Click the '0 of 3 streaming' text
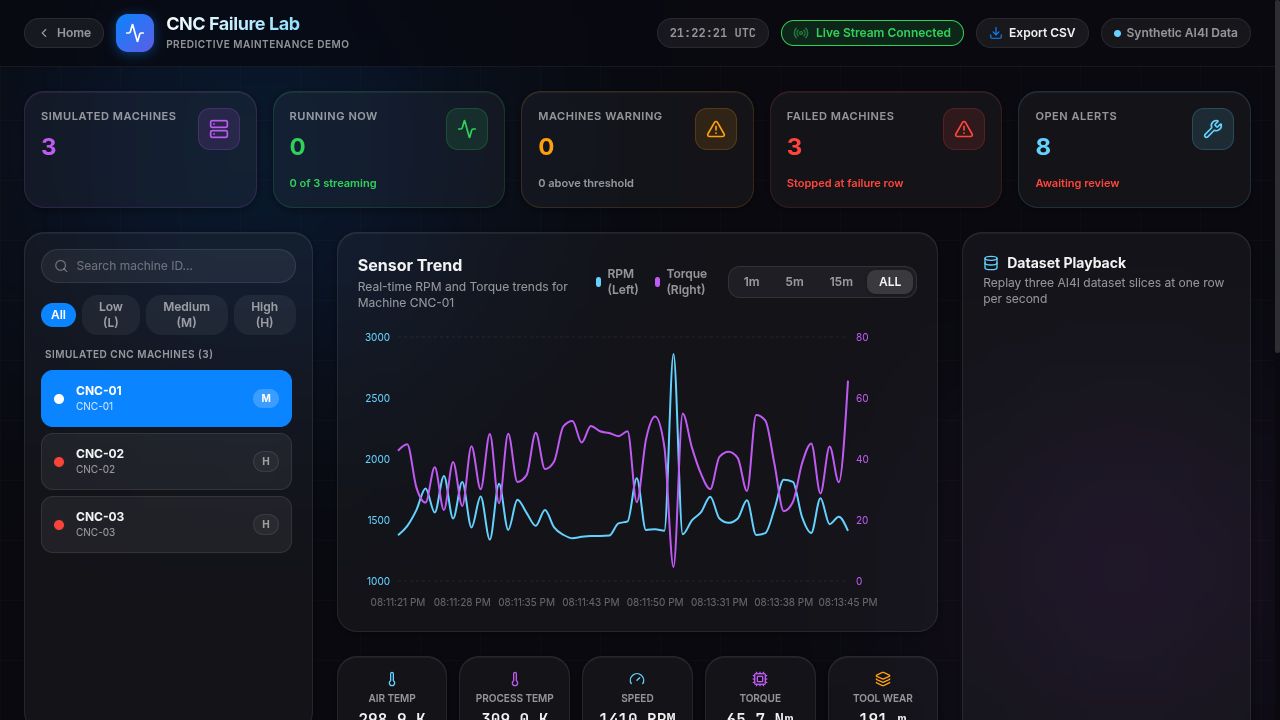This screenshot has height=720, width=1280. pos(333,183)
